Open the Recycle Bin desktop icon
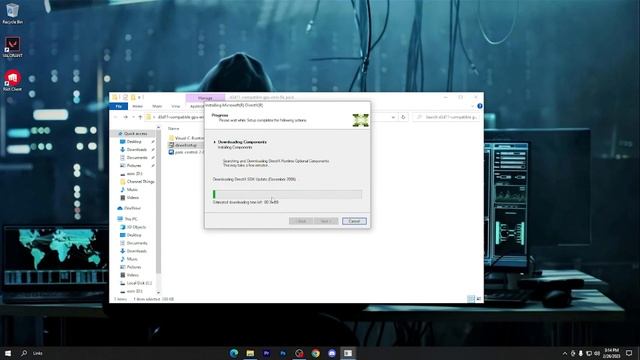This screenshot has height=360, width=640. [12, 13]
